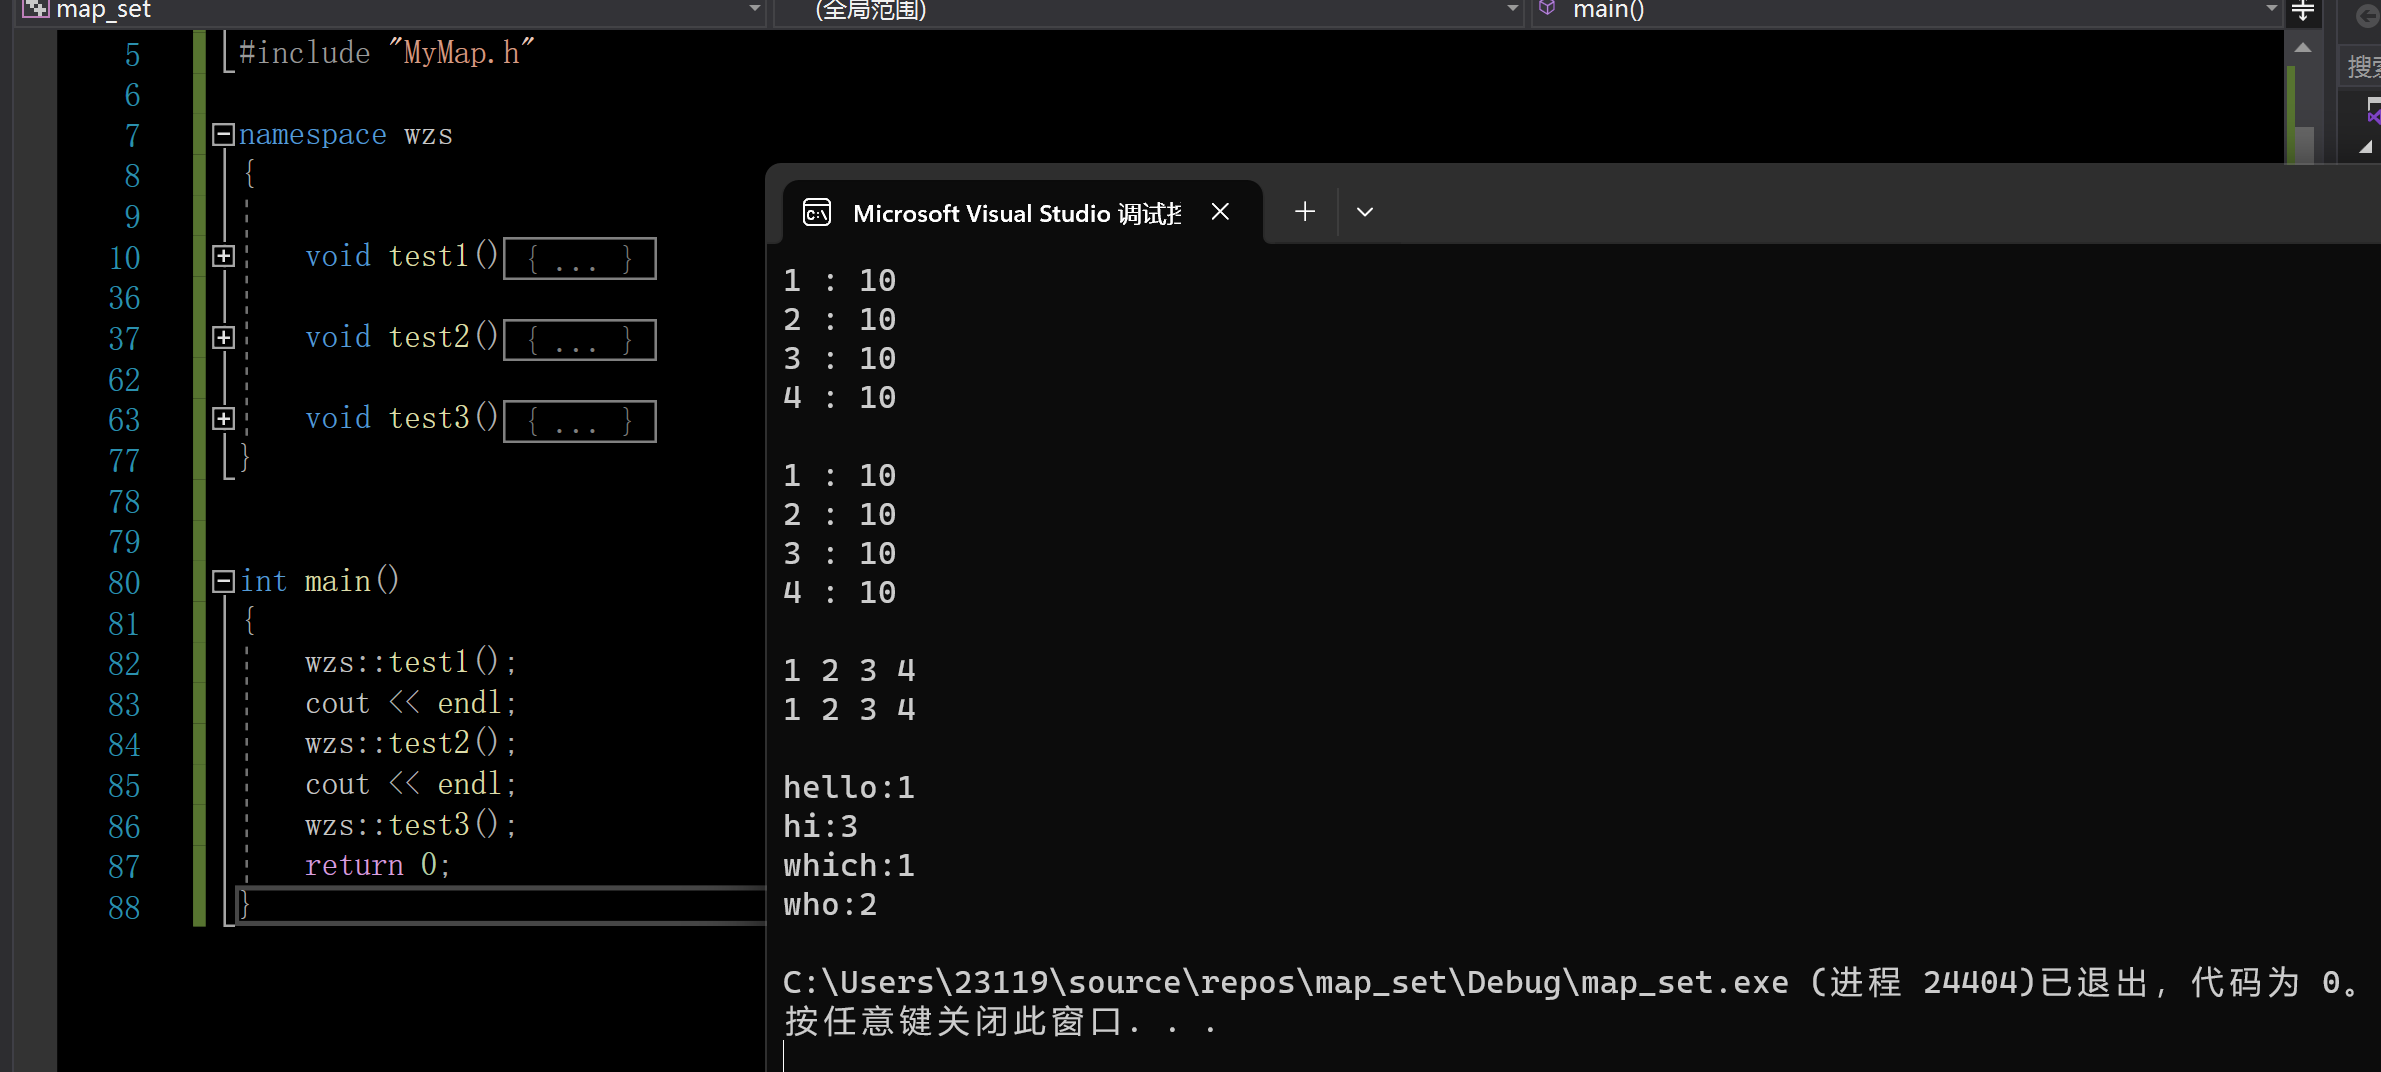Click the map_set.exe exit path line
Viewport: 2381px width, 1072px height.
(1571, 983)
